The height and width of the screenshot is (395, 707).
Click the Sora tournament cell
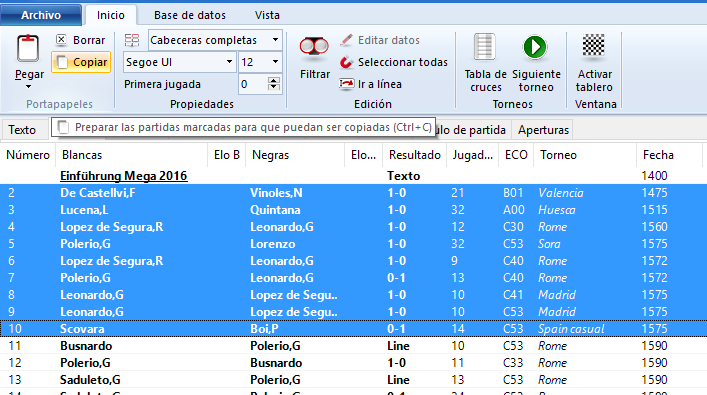(549, 244)
